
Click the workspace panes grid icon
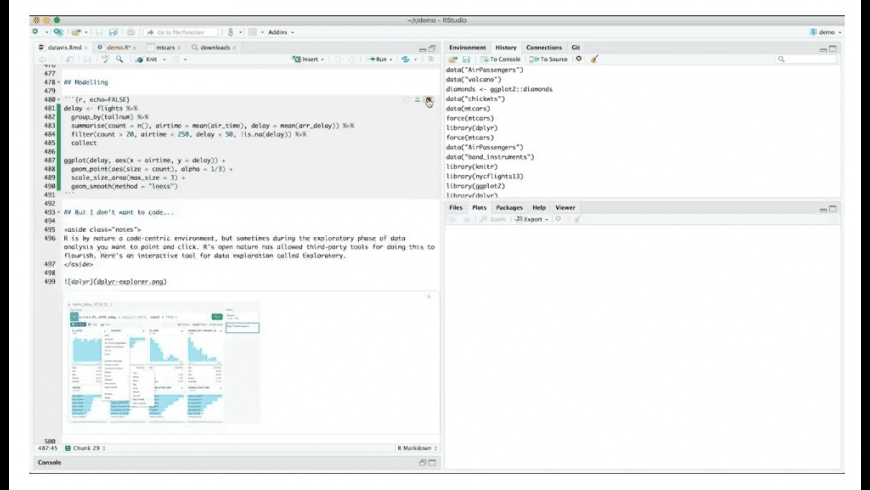(x=252, y=32)
